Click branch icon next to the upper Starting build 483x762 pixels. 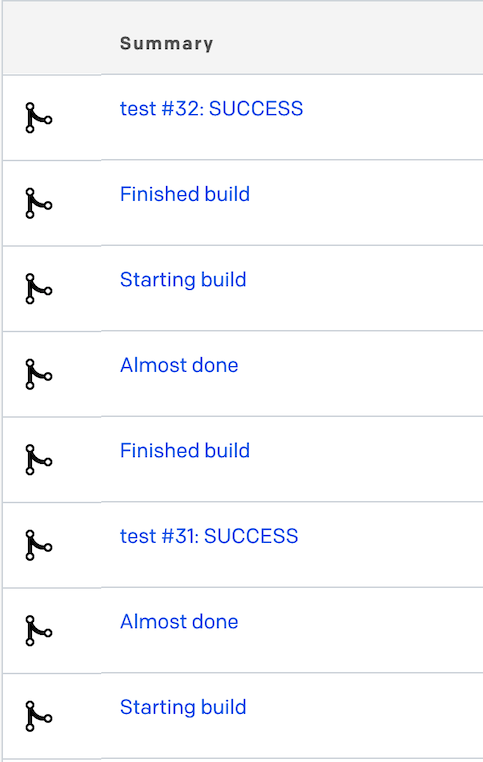pos(38,289)
